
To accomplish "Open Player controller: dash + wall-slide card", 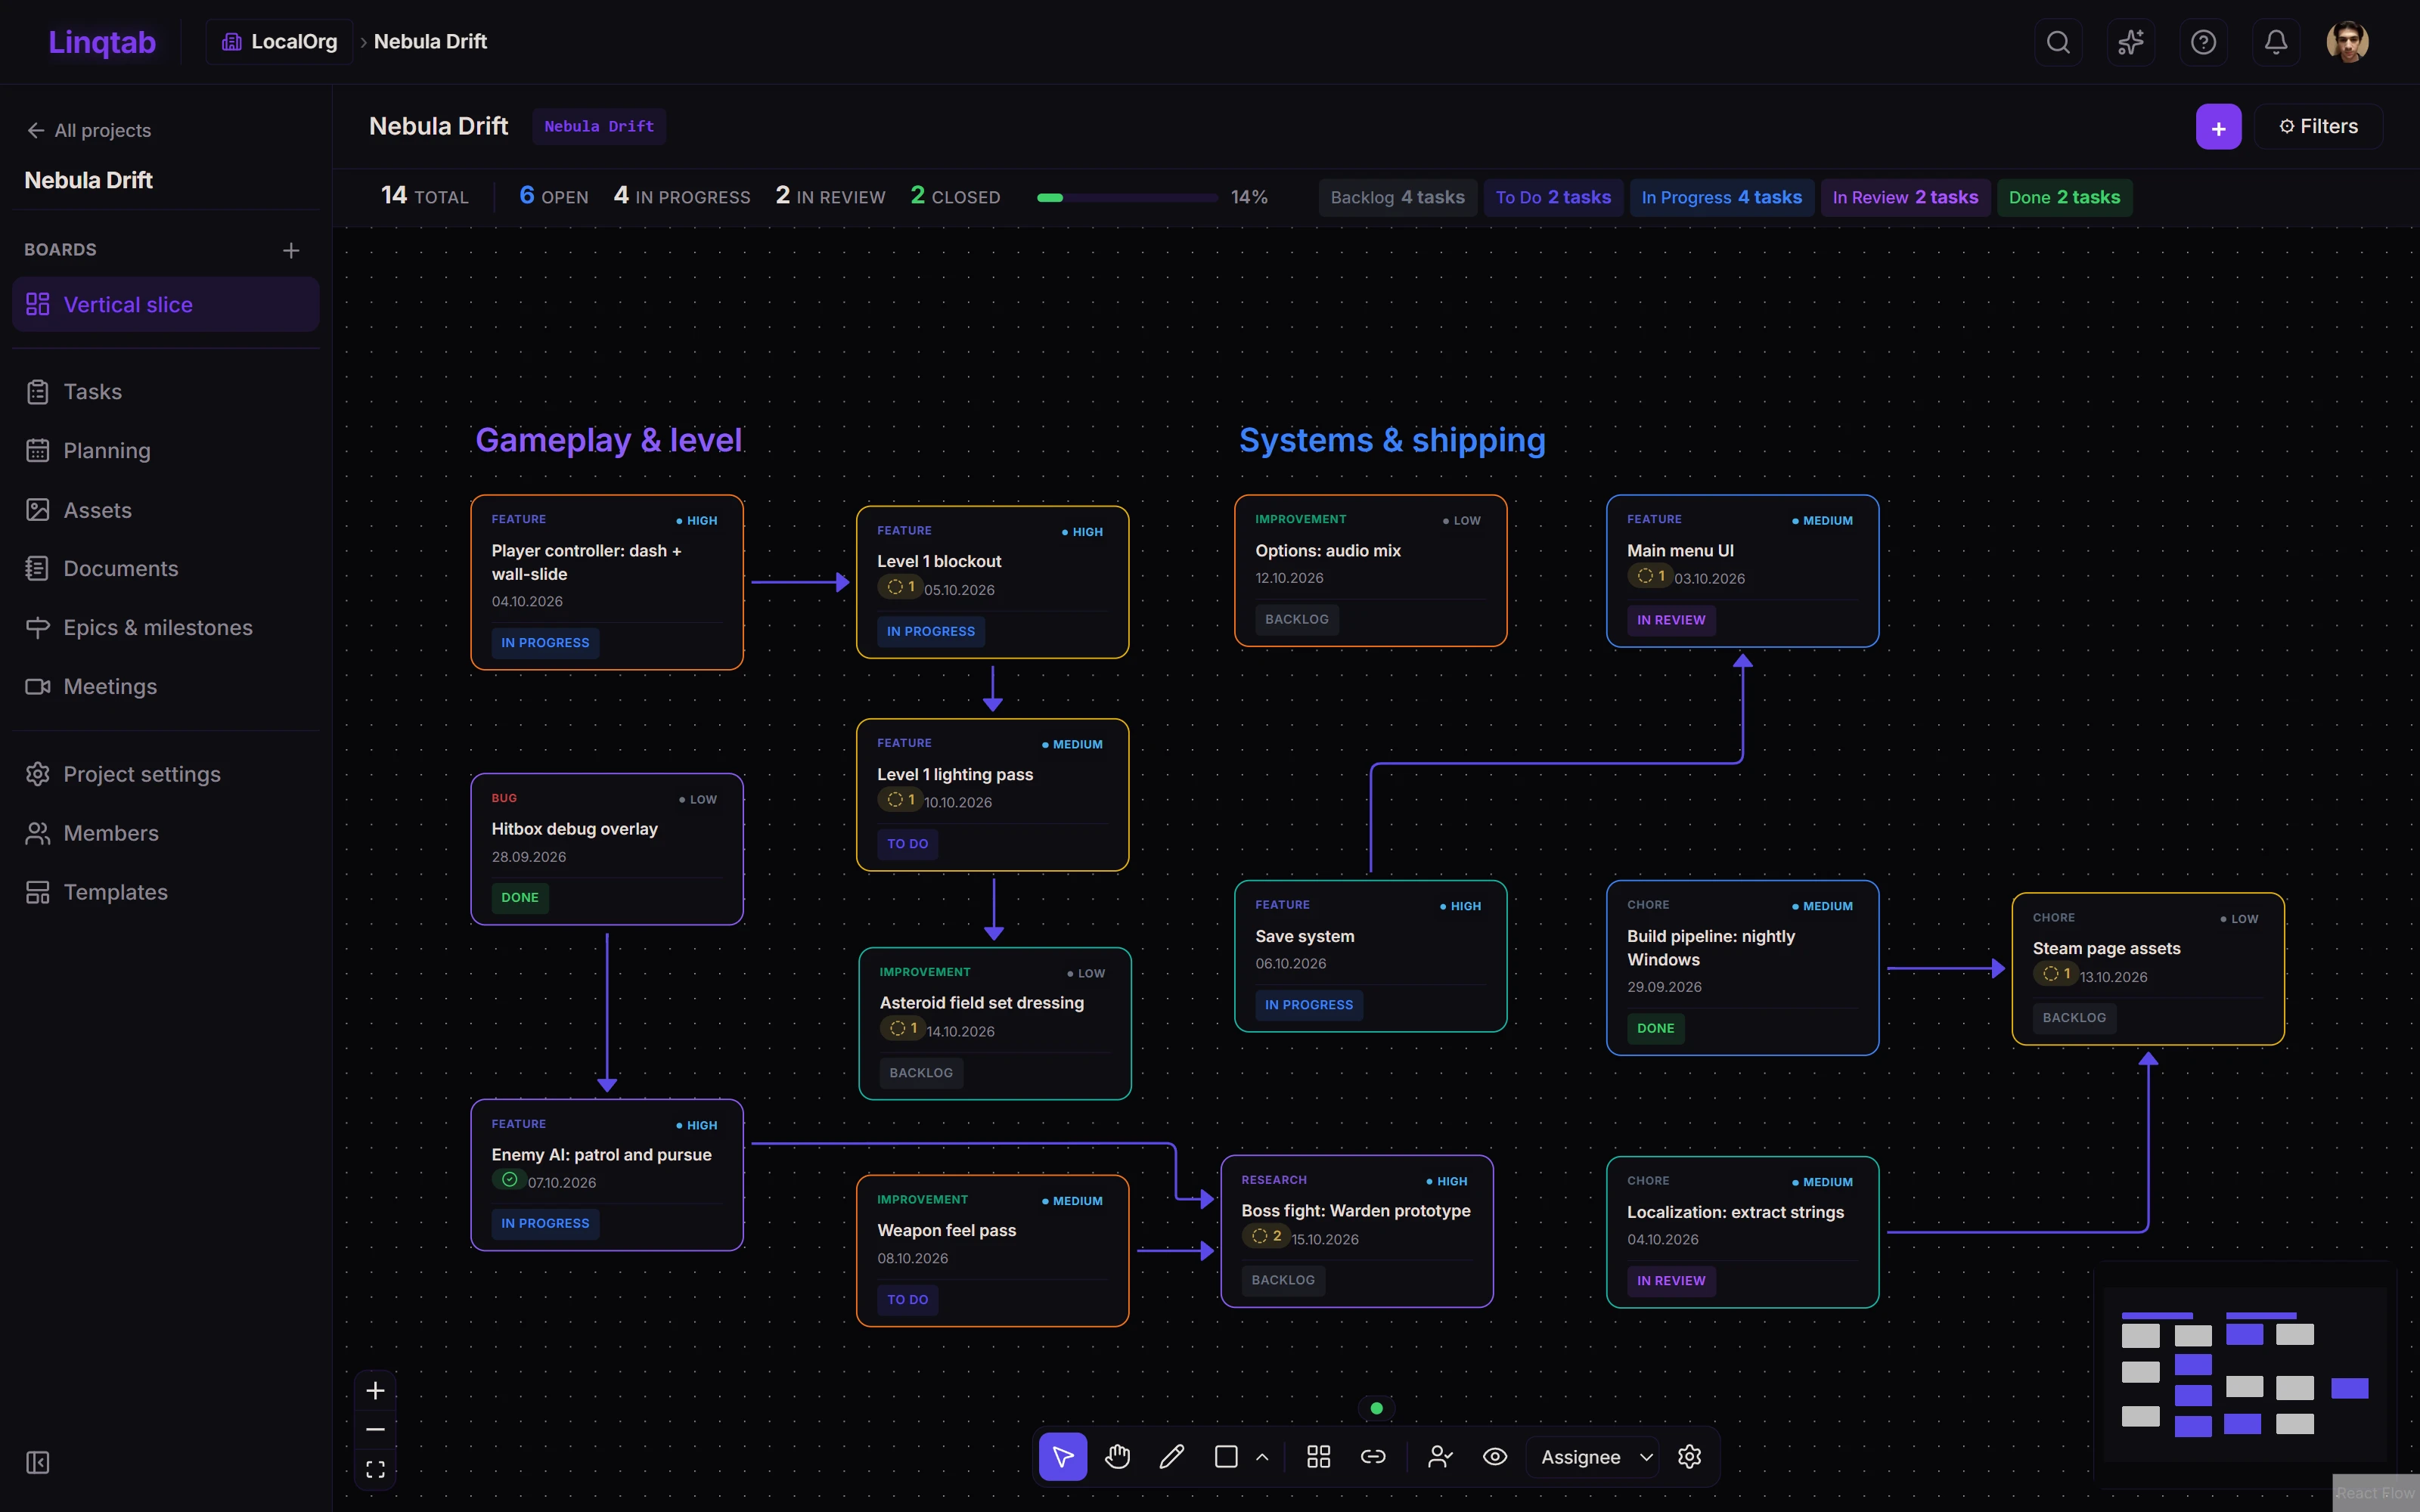I will click(x=607, y=582).
